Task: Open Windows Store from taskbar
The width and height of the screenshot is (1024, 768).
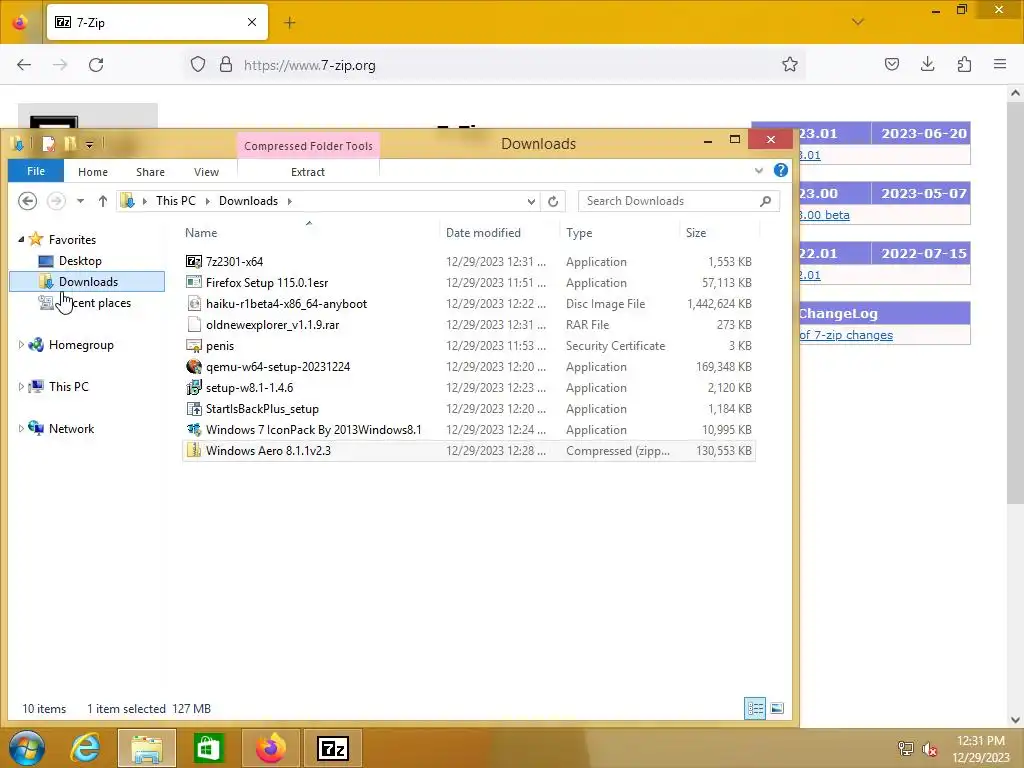Action: tap(208, 748)
